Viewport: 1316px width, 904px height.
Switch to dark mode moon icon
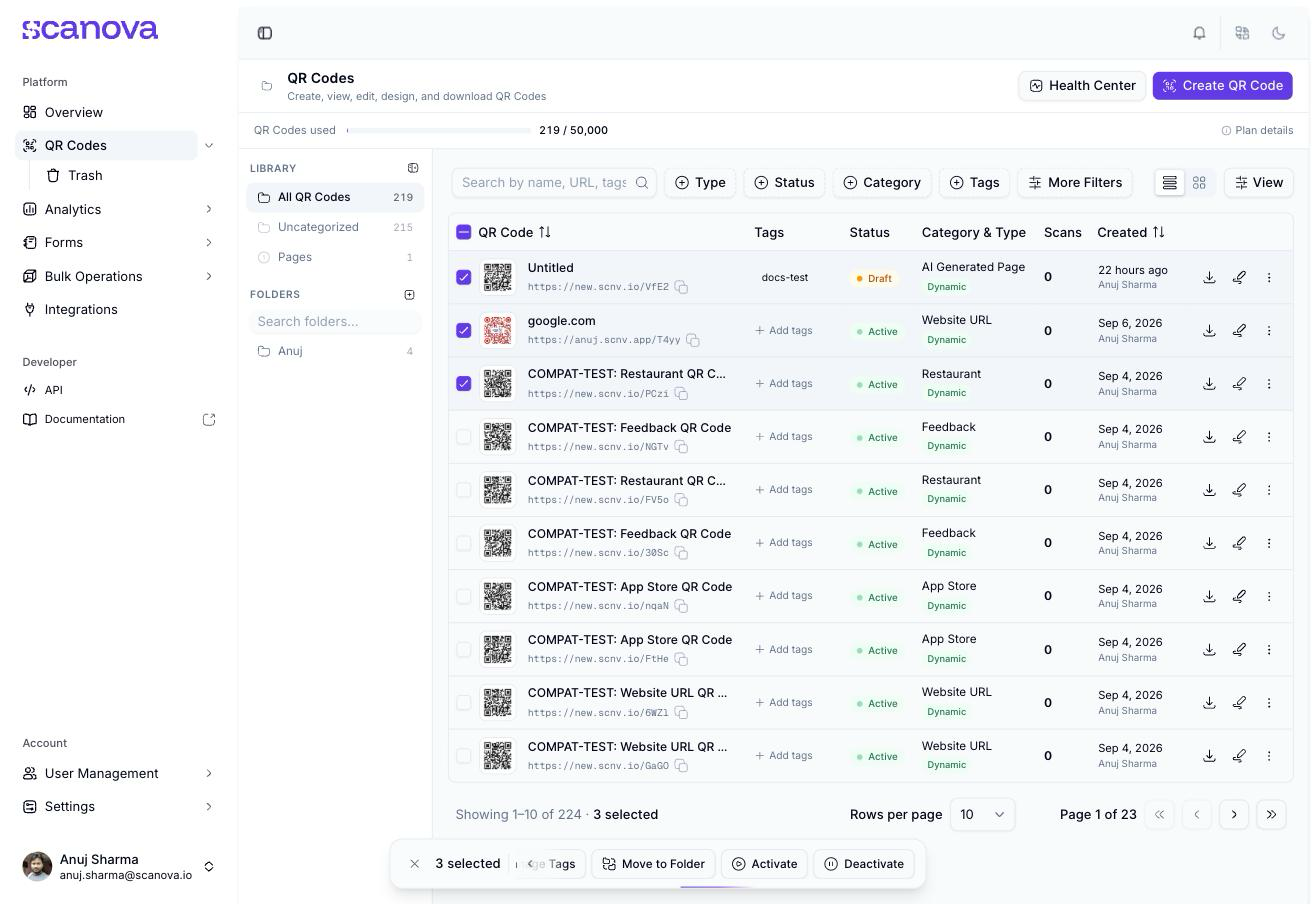(1278, 33)
